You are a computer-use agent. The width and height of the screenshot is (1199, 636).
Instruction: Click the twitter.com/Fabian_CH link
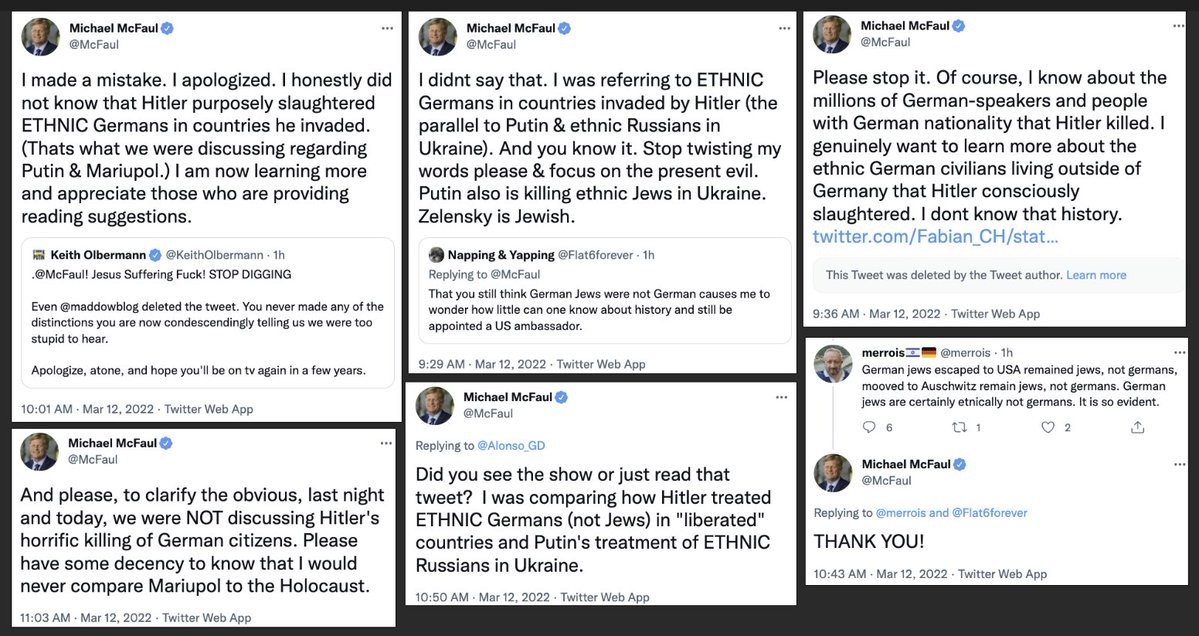[x=934, y=237]
